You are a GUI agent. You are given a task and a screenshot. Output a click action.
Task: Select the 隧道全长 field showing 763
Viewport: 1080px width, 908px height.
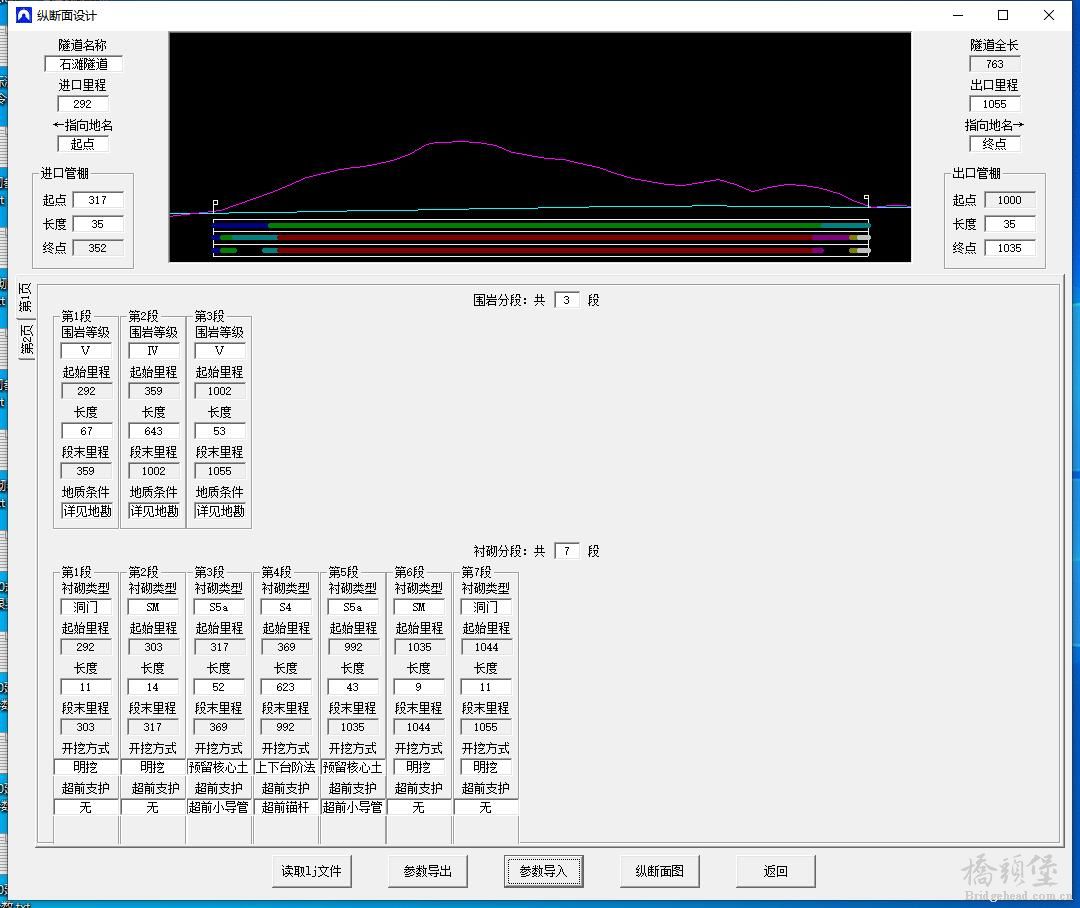[x=995, y=64]
